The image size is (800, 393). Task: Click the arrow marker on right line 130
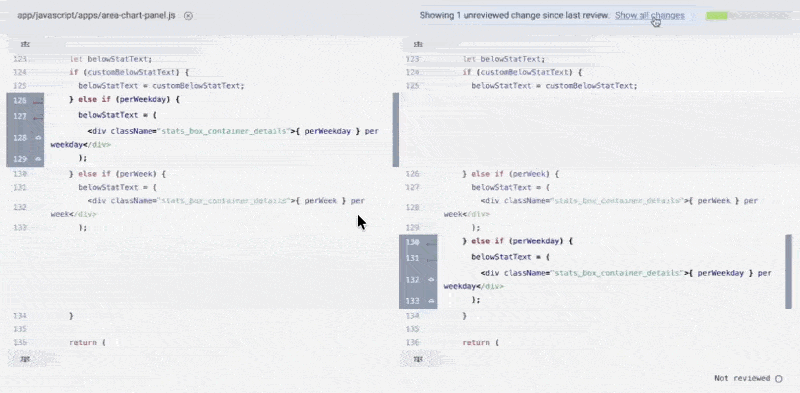(x=431, y=243)
